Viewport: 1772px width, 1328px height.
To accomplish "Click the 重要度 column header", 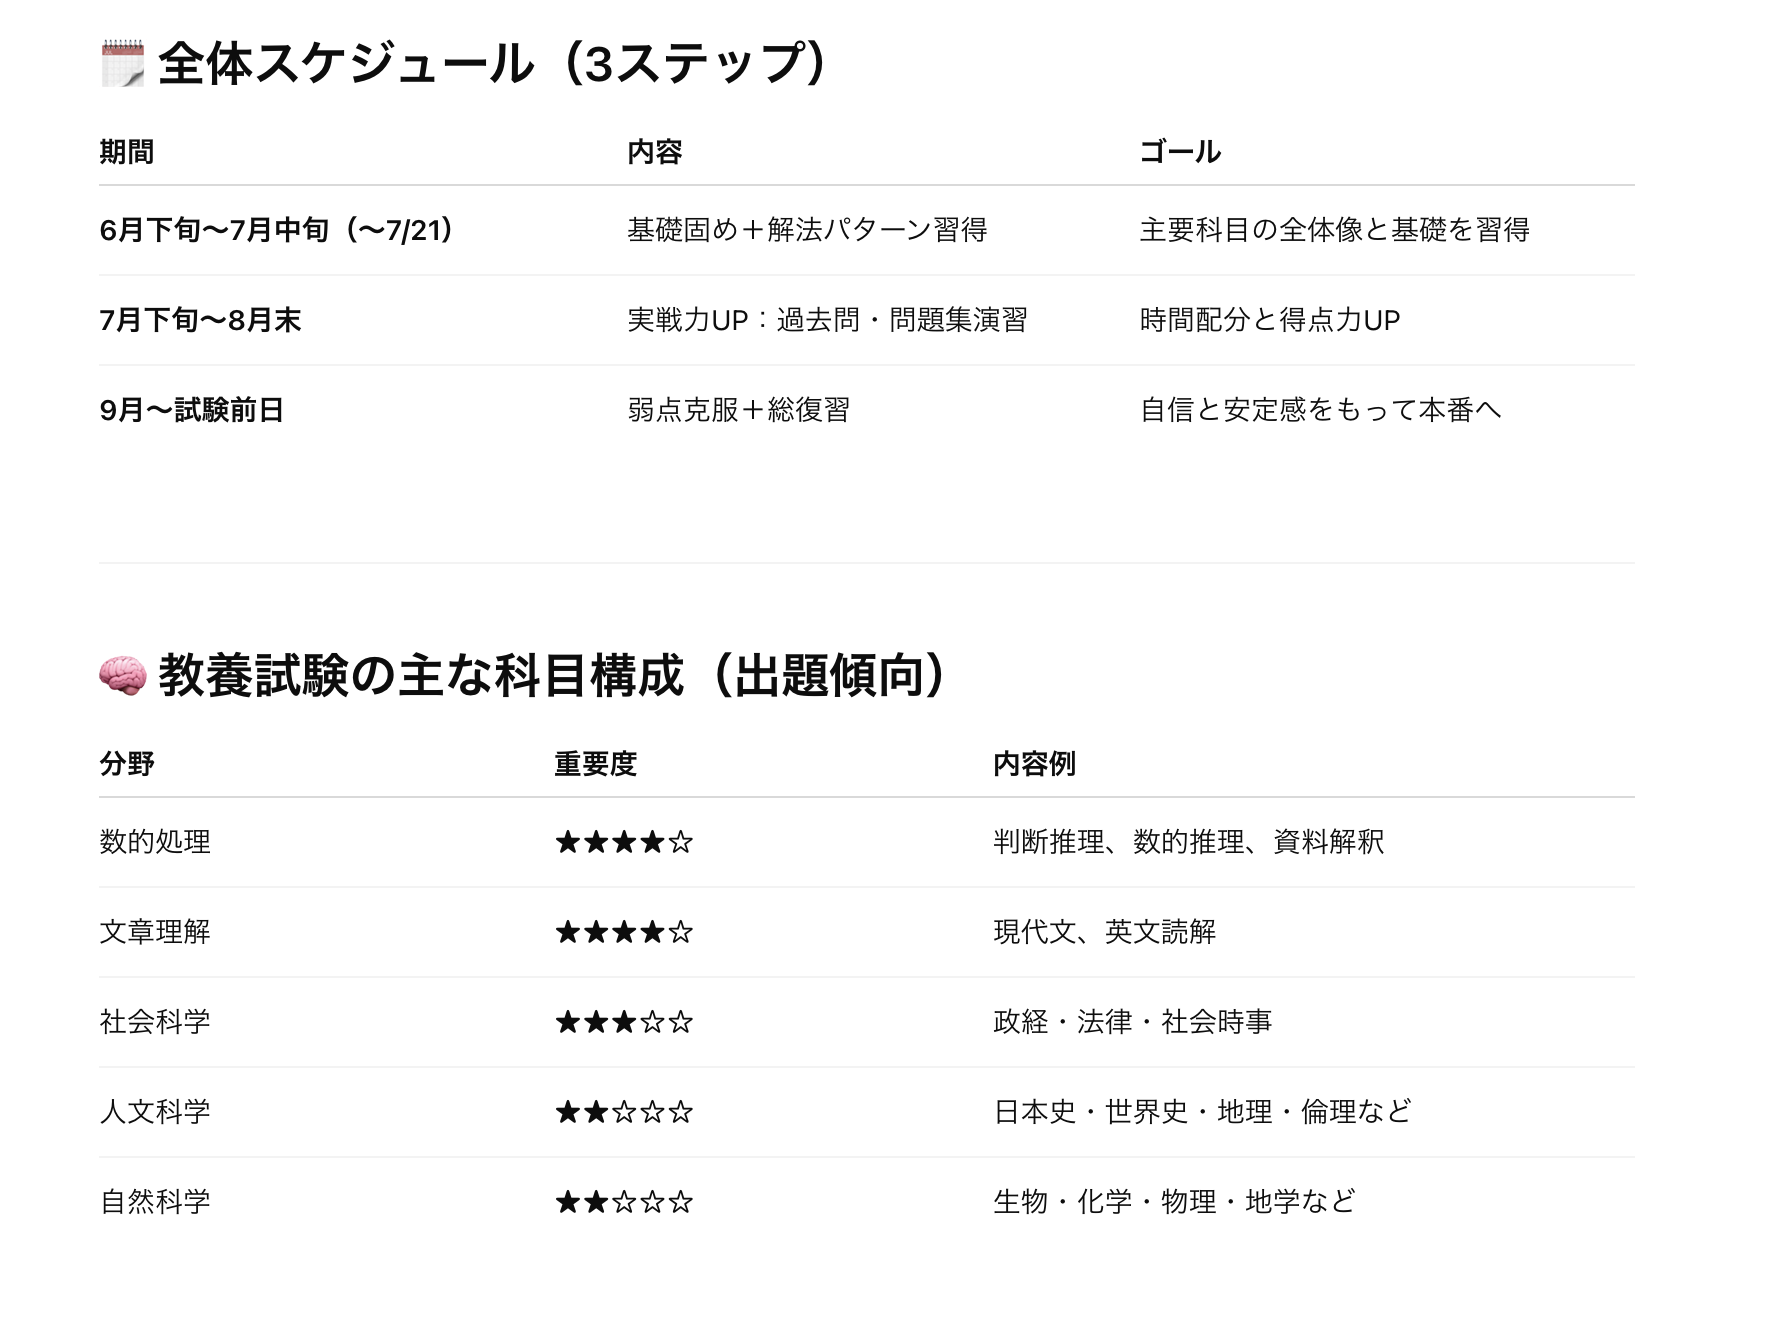I will click(596, 764).
